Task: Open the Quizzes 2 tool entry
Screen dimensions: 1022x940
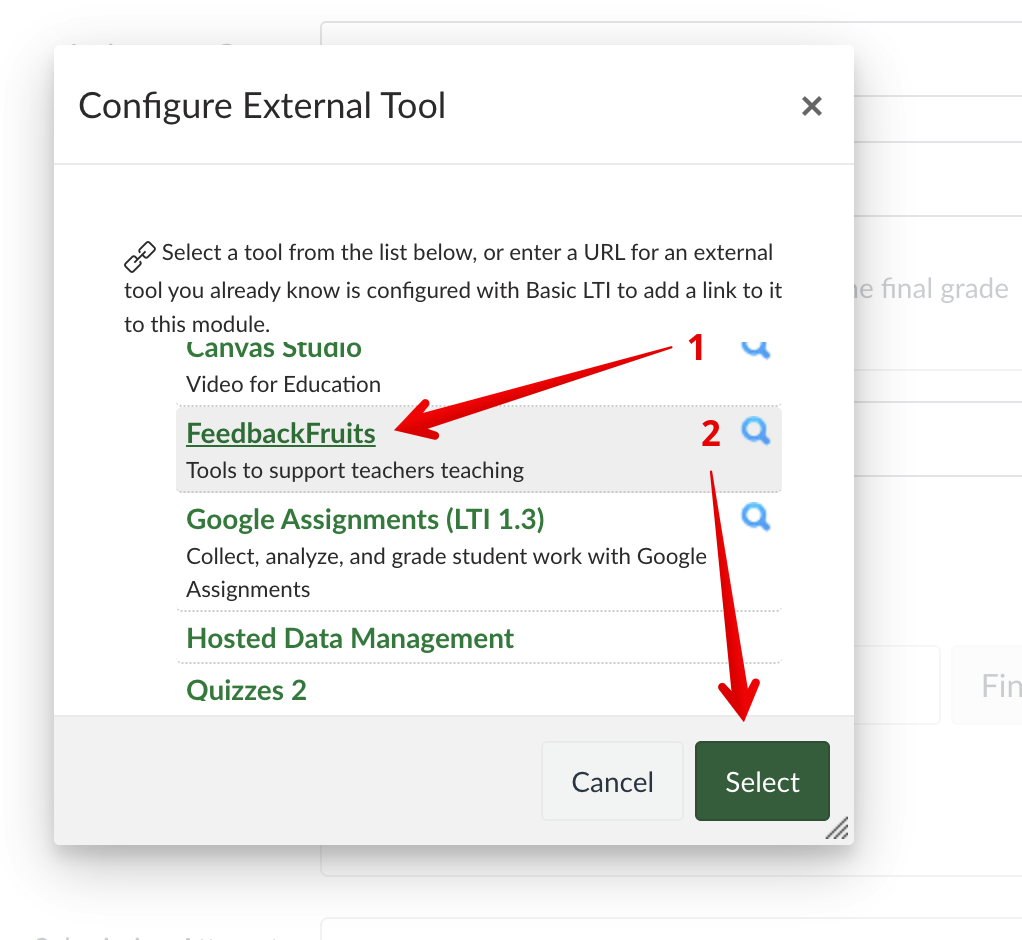Action: (x=246, y=691)
